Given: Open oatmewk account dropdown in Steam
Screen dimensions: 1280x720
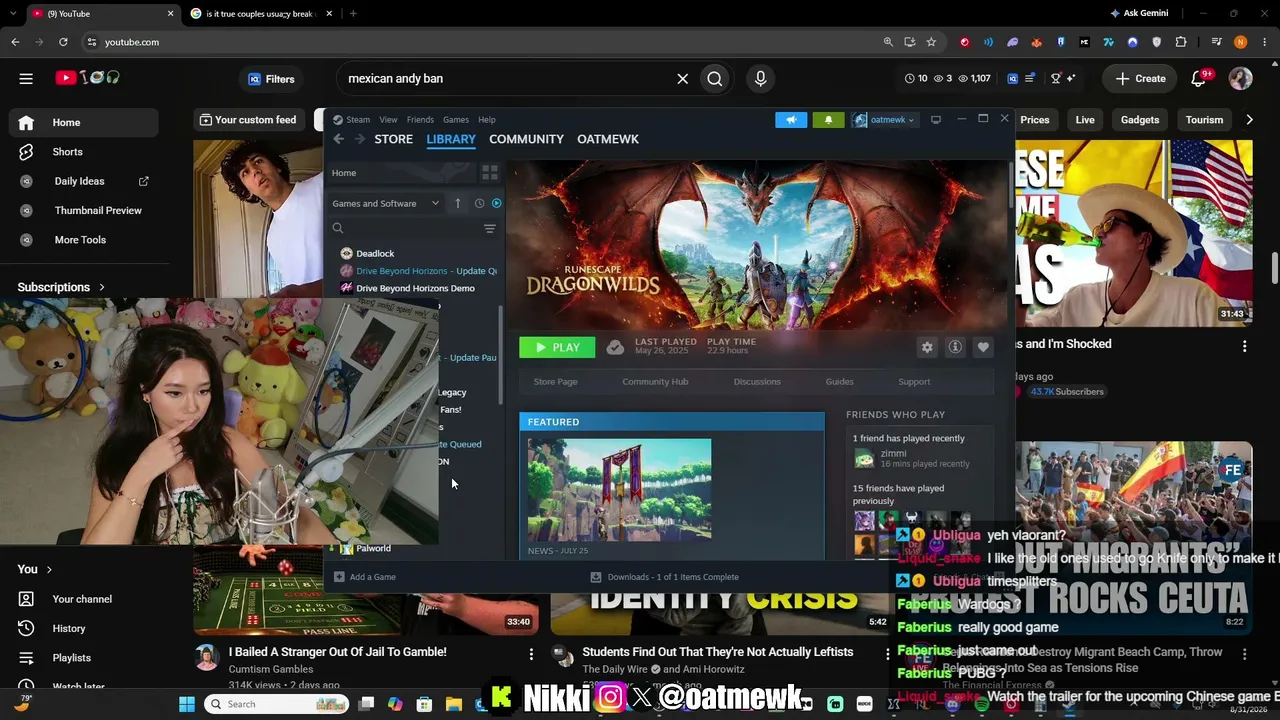Looking at the screenshot, I should tap(884, 120).
